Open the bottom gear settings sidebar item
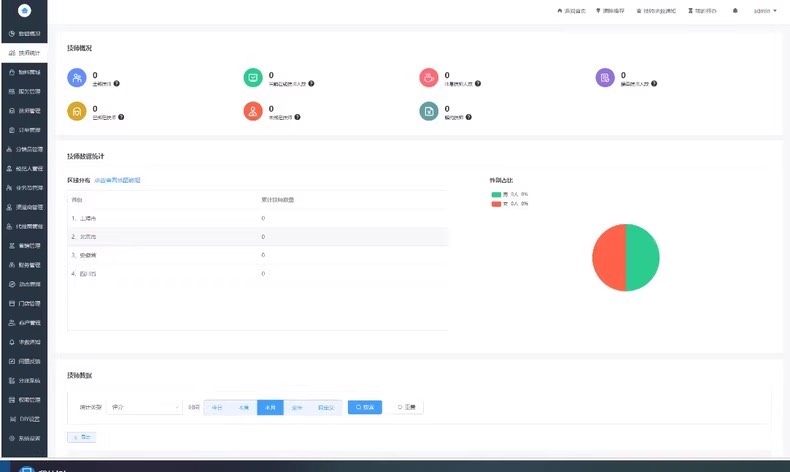This screenshot has height=472, width=790. tap(24, 438)
